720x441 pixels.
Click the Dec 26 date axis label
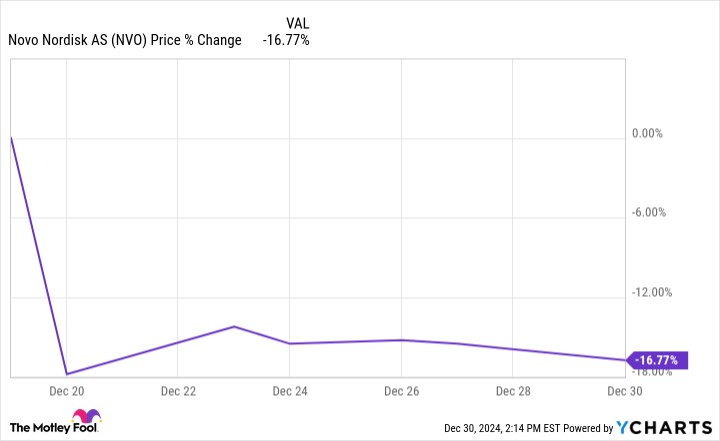400,389
